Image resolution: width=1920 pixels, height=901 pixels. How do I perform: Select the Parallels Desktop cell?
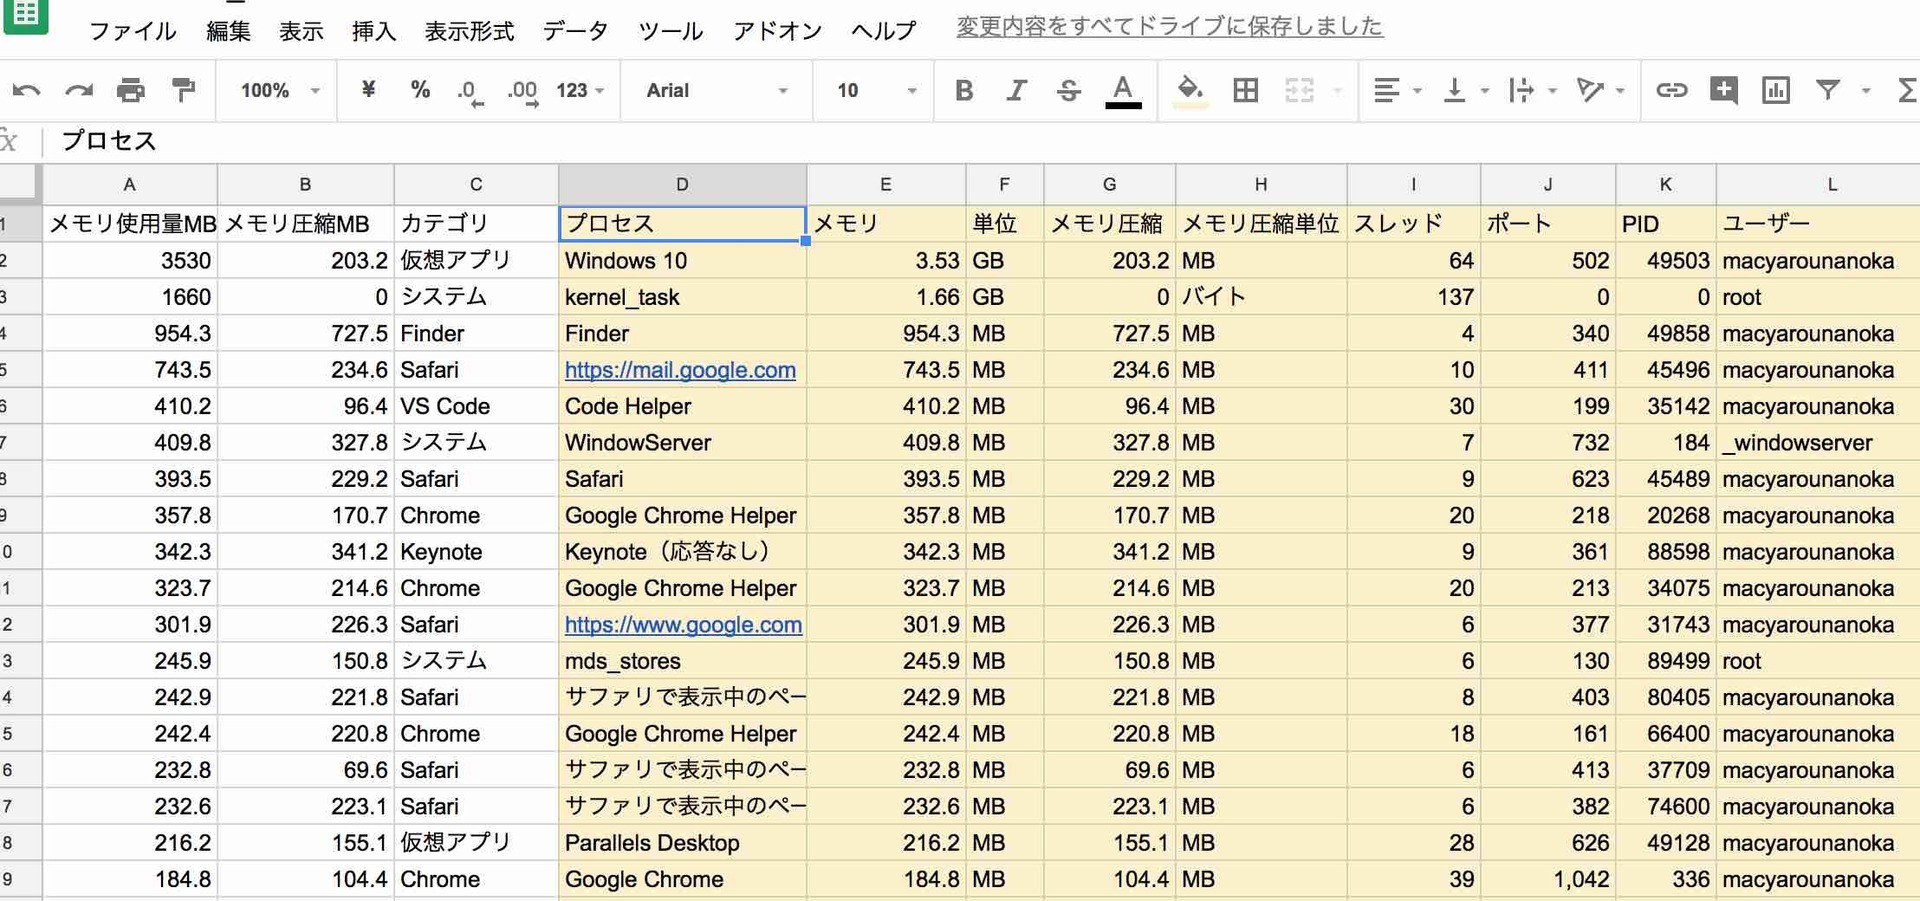(682, 843)
